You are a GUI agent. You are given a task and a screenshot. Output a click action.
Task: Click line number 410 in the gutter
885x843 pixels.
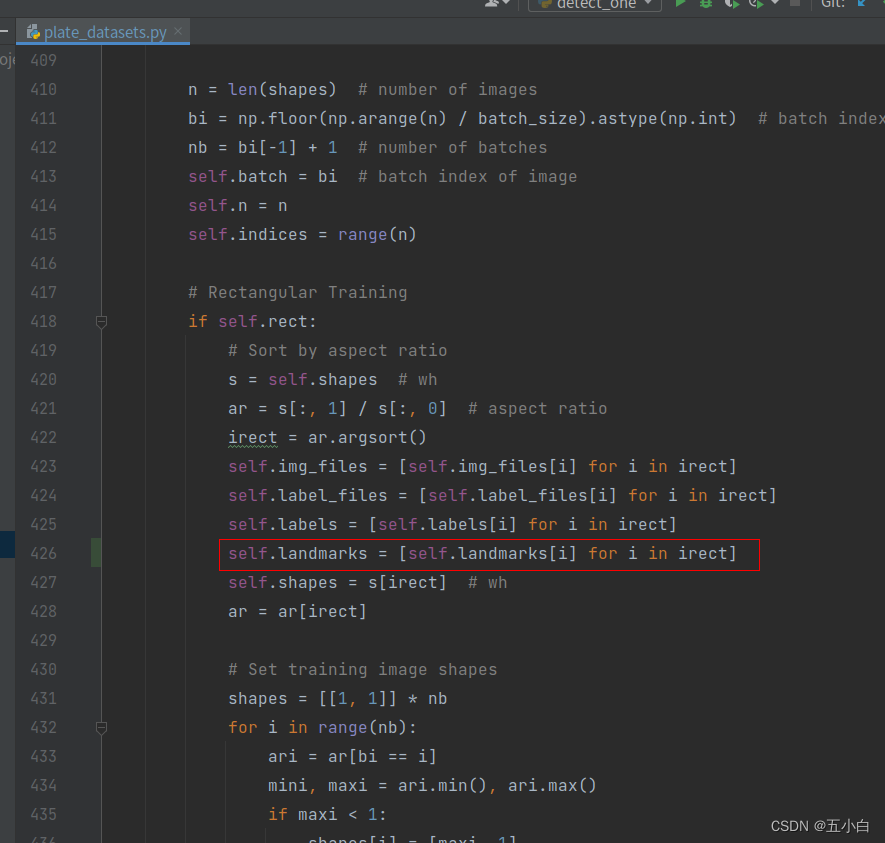[x=43, y=90]
